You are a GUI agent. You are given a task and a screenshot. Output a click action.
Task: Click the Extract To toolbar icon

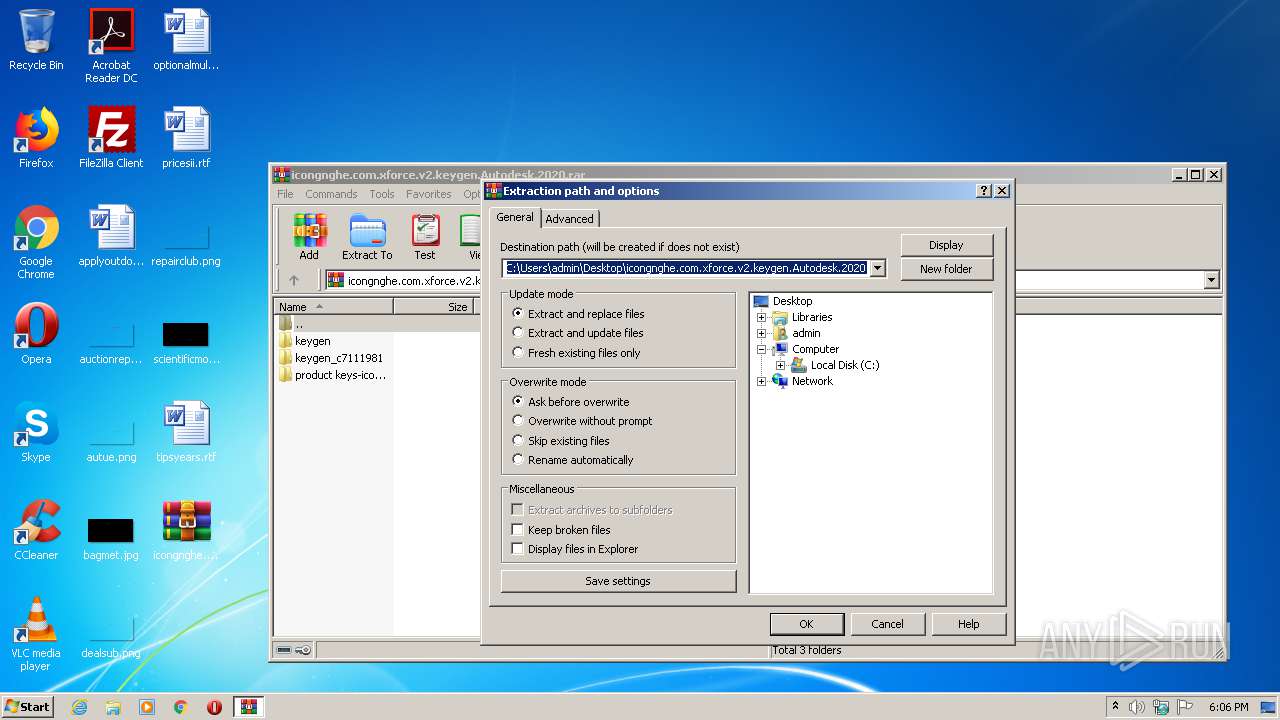point(367,237)
